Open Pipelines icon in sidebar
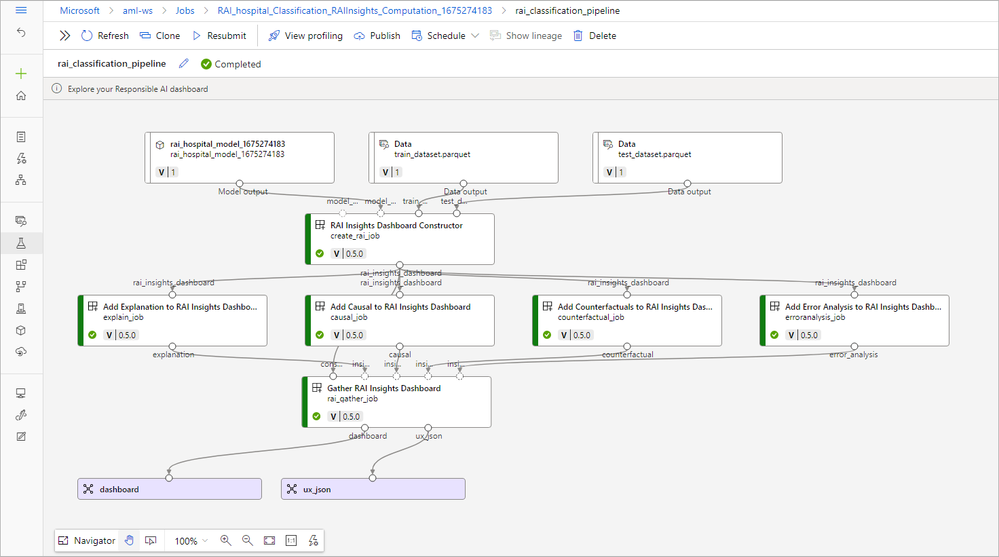The width and height of the screenshot is (999, 557). (x=21, y=287)
